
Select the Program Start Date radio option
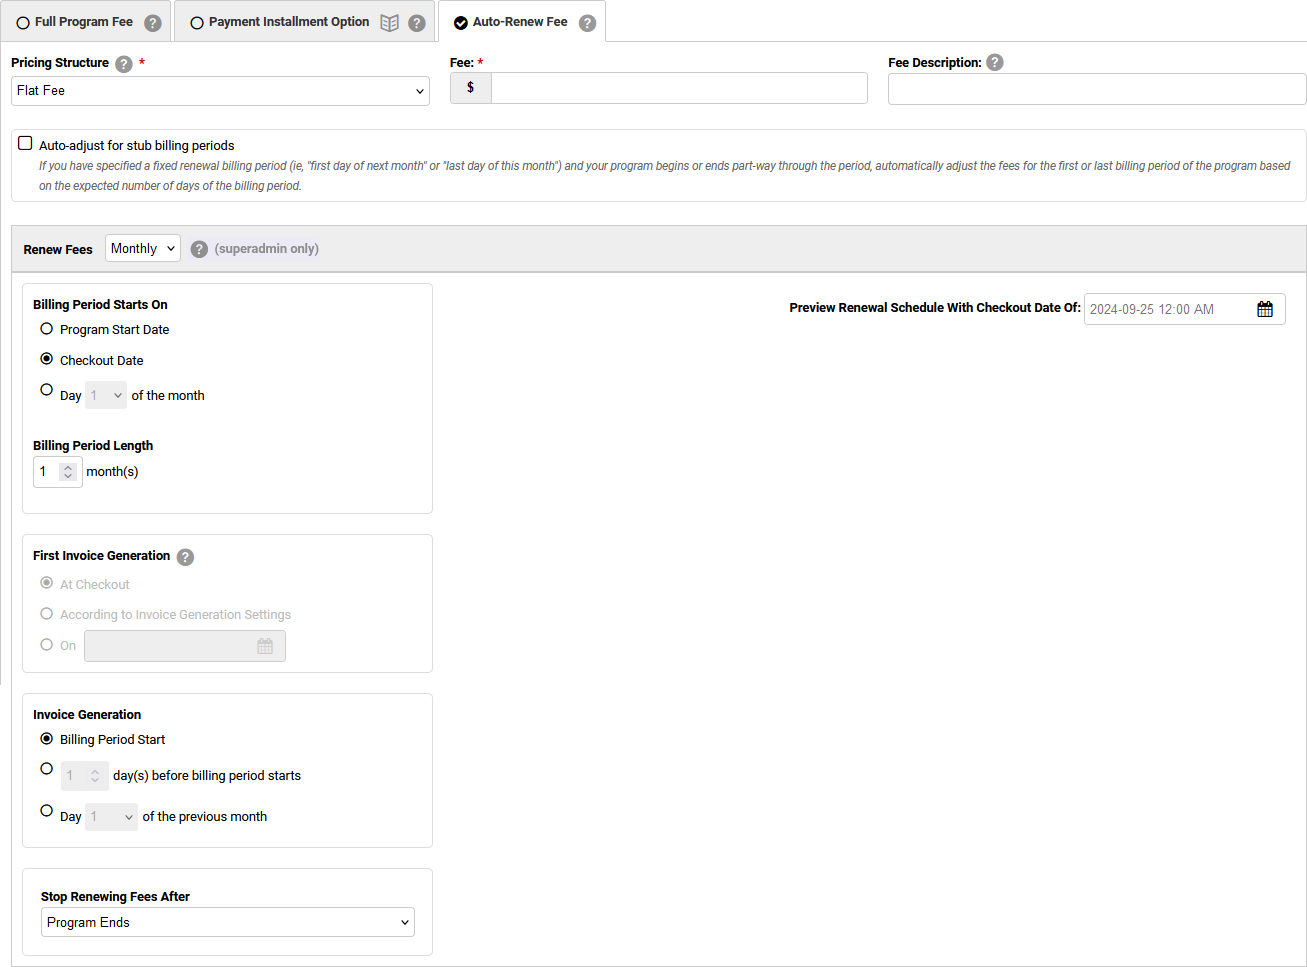[x=46, y=329]
